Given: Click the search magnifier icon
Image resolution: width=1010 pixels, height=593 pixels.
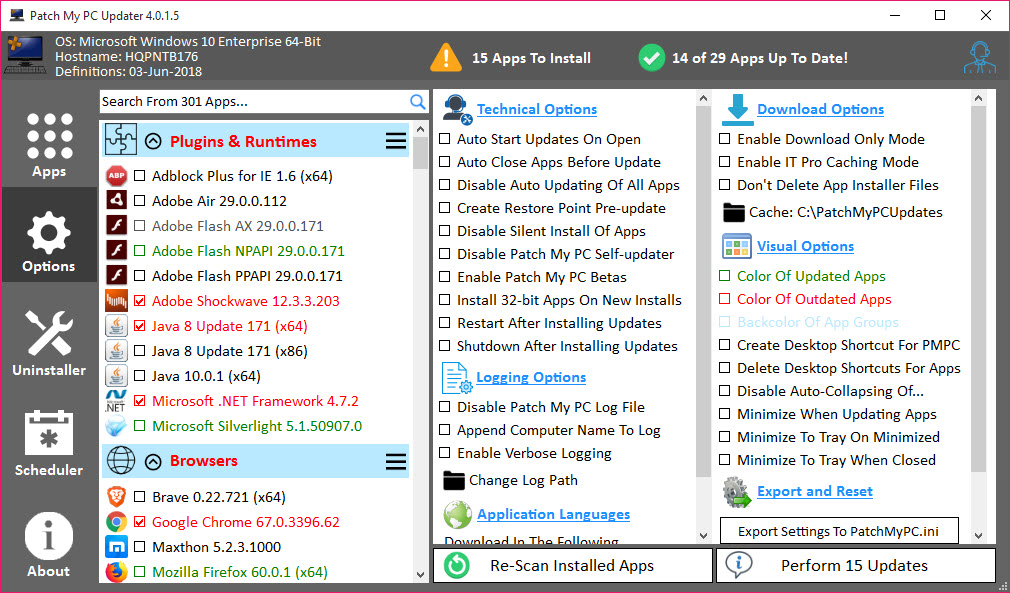Looking at the screenshot, I should (417, 102).
